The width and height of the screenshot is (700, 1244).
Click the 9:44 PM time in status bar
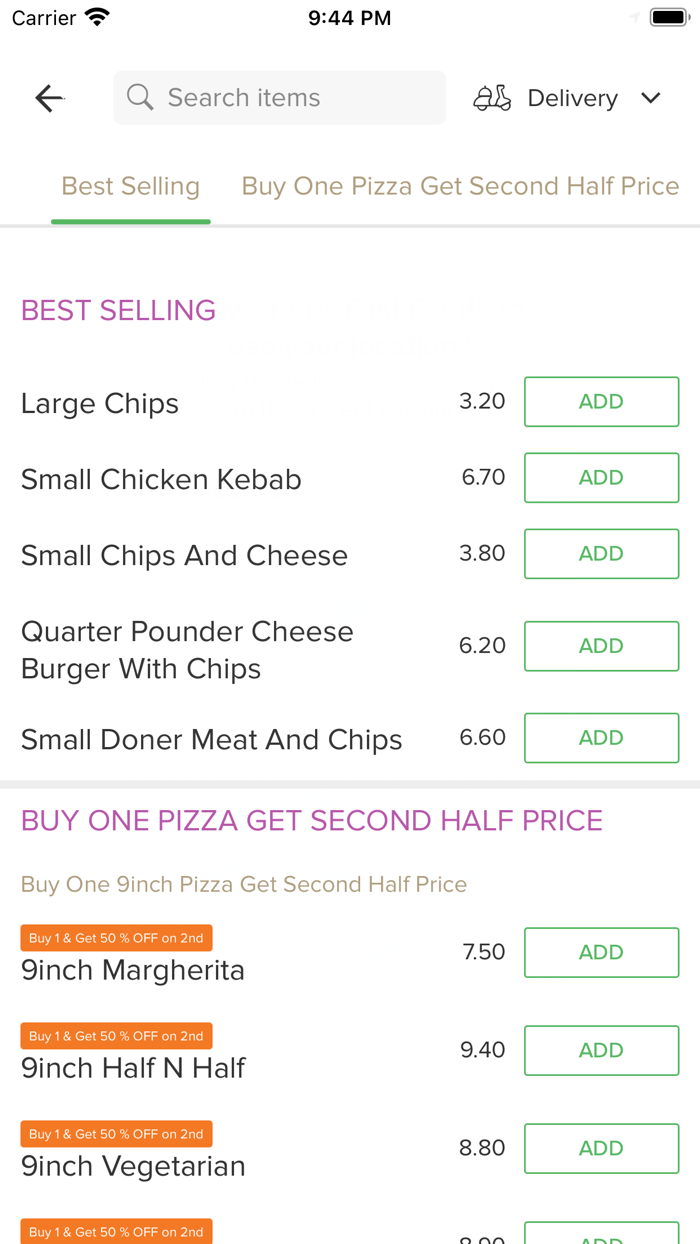pos(349,16)
